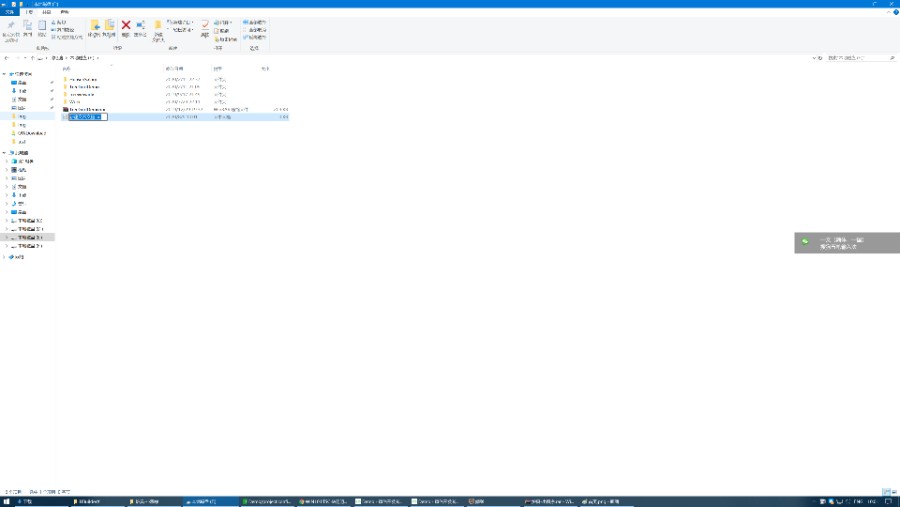
Task: Switch to the View (查看) ribbon tab
Action: (64, 11)
